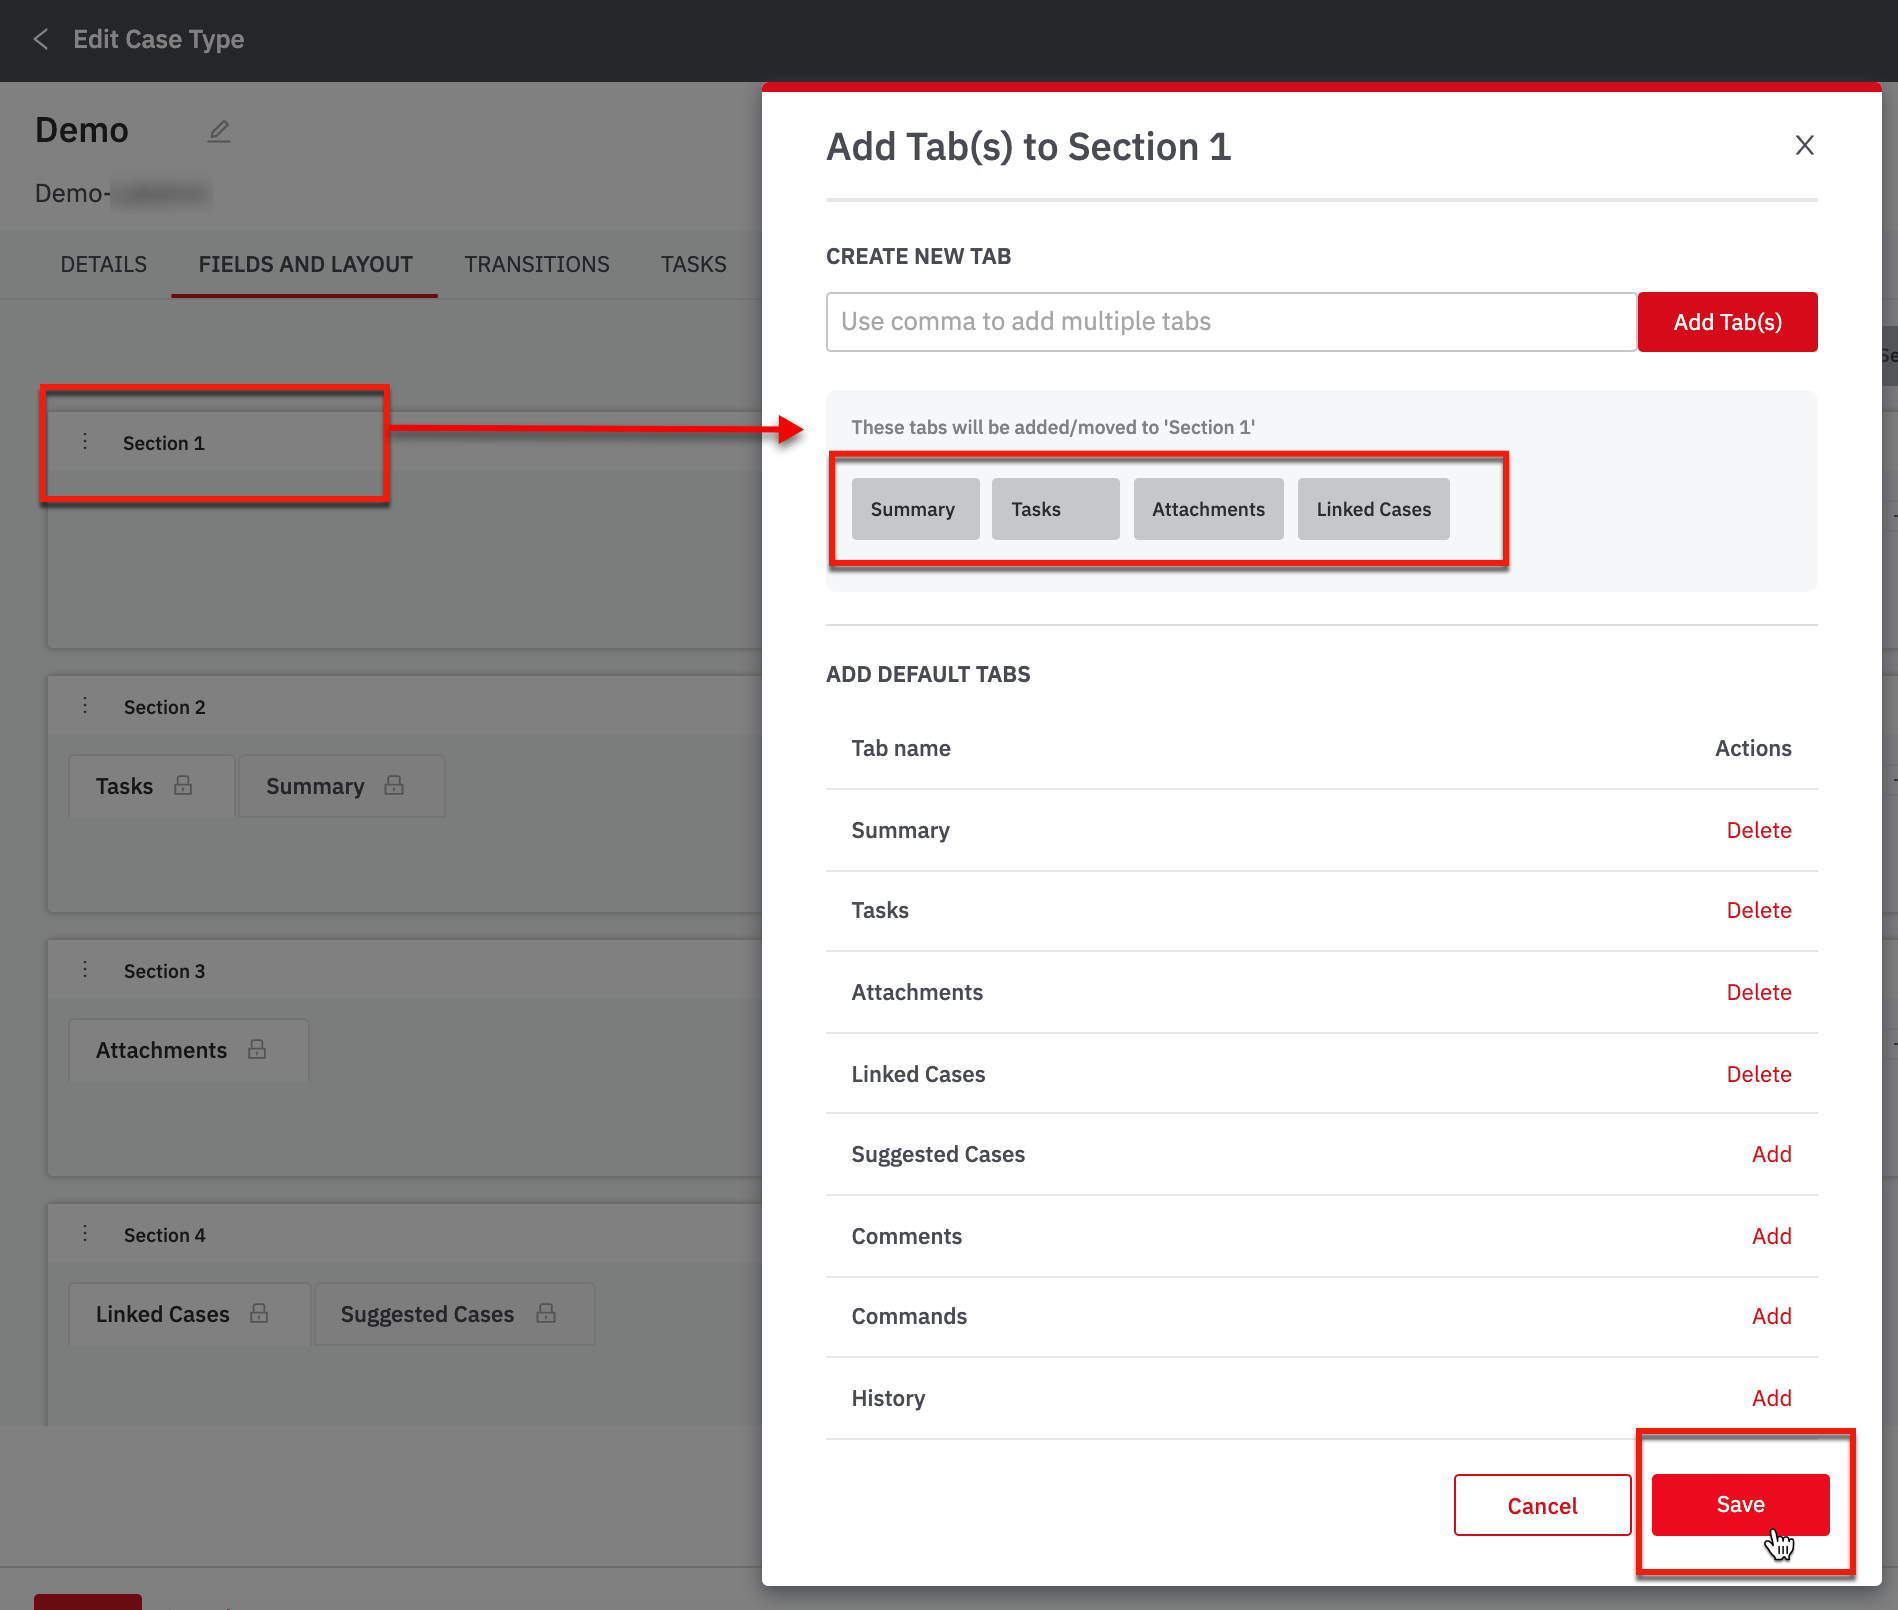1898x1610 pixels.
Task: Delete the Tasks default tab
Action: (x=1759, y=910)
